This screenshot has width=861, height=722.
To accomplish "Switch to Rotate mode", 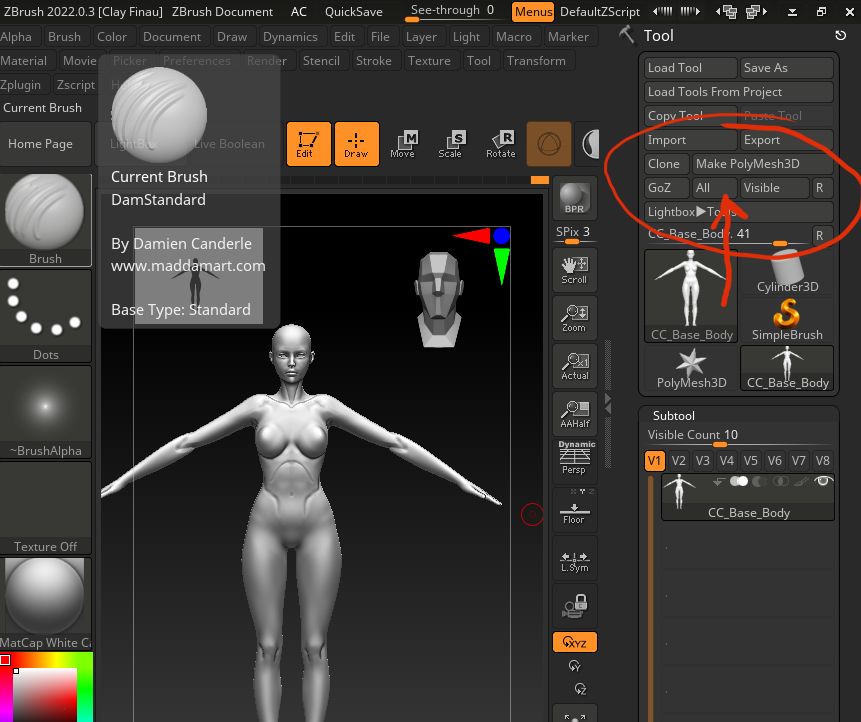I will click(500, 144).
